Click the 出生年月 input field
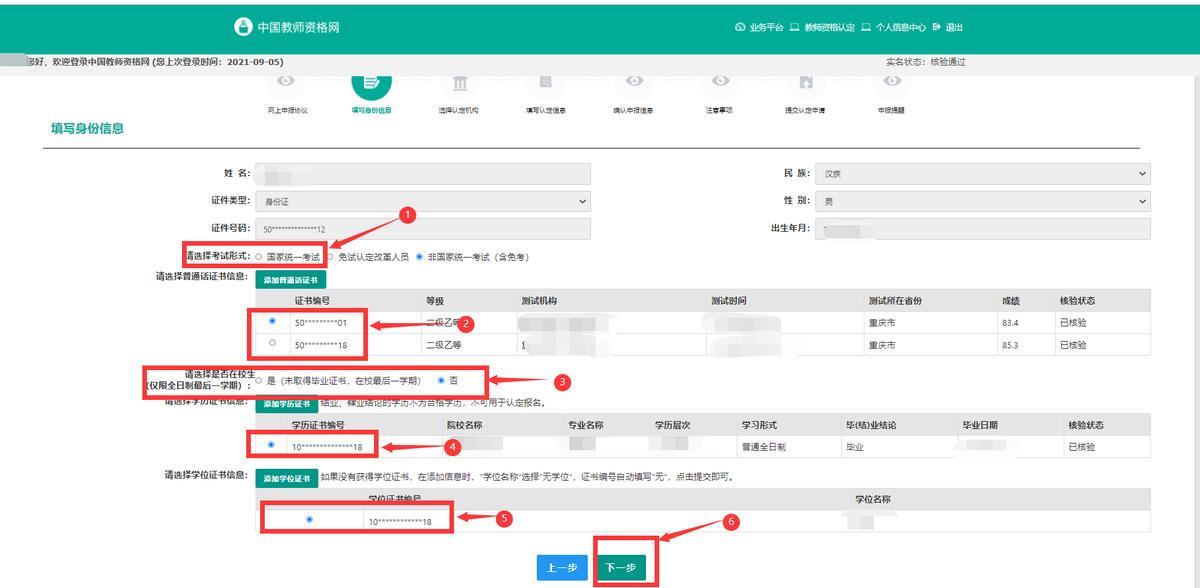This screenshot has height=588, width=1200. [983, 229]
